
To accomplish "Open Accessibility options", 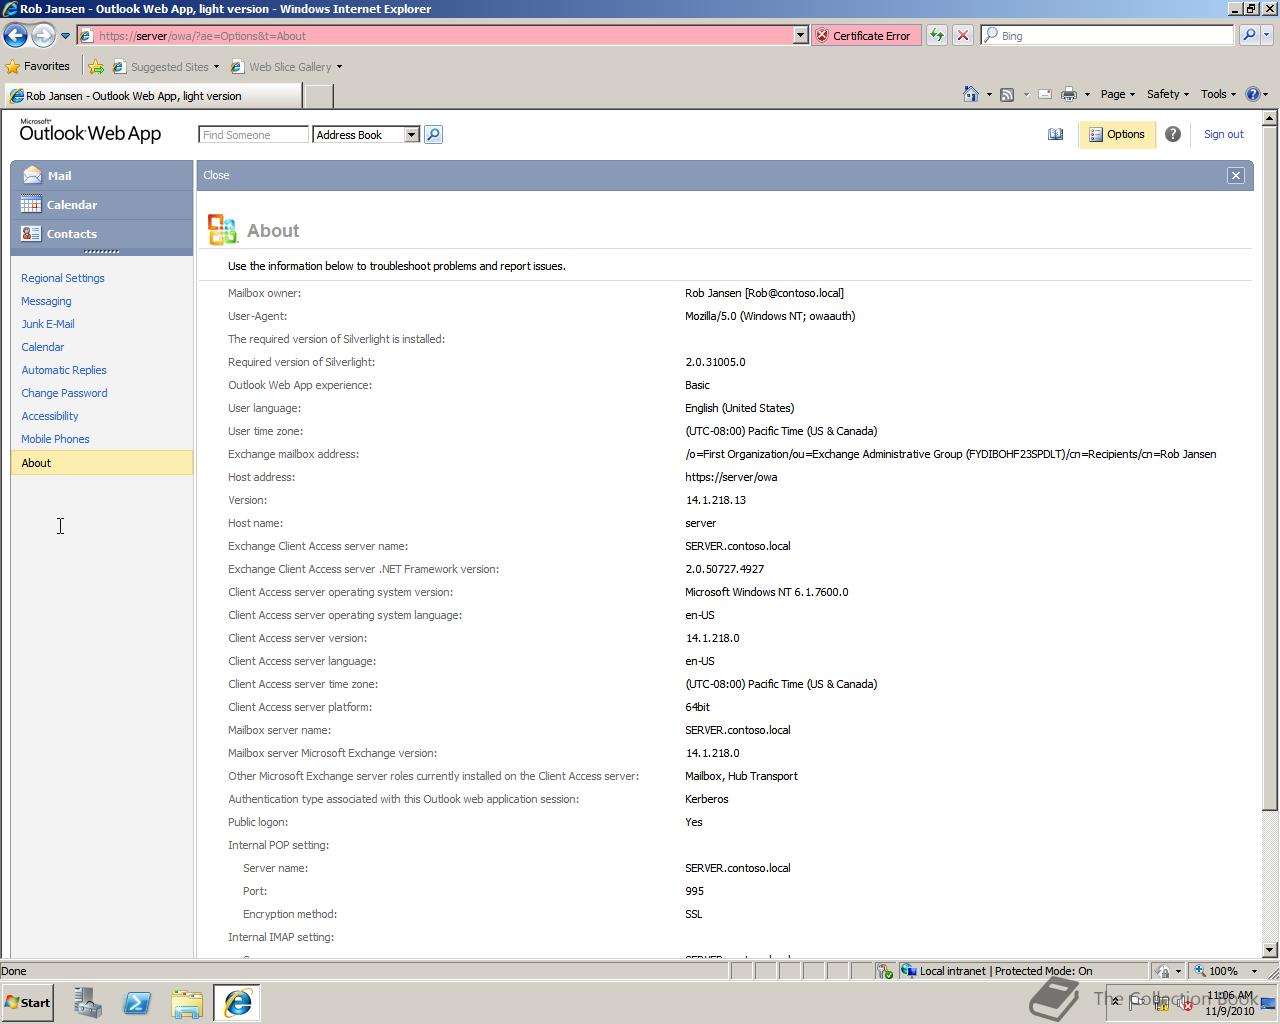I will coord(50,416).
